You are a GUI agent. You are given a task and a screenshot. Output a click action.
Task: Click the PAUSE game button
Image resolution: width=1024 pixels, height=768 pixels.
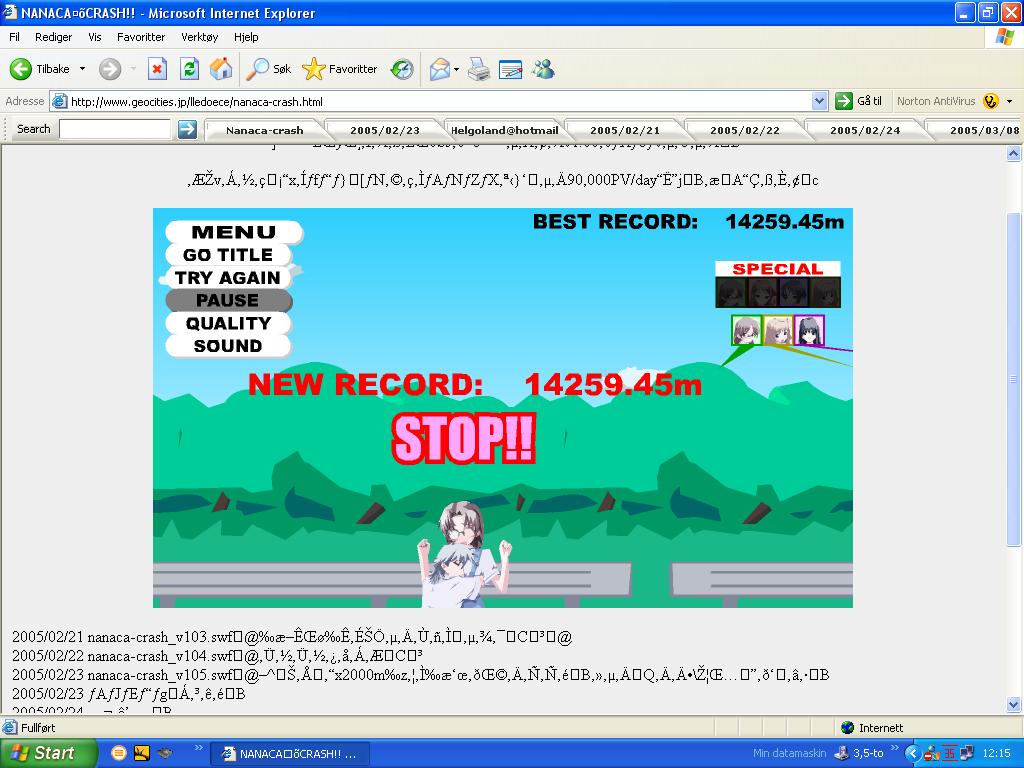click(228, 300)
